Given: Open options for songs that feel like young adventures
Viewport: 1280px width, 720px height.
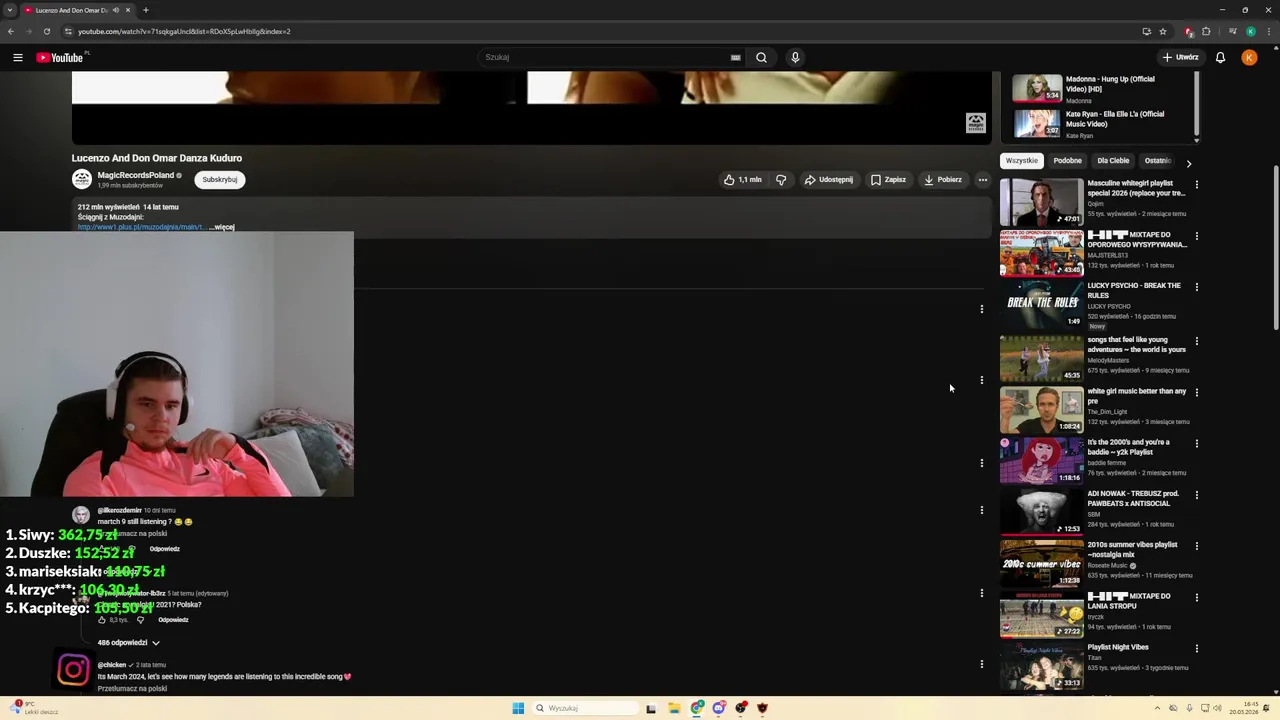Looking at the screenshot, I should (x=1196, y=341).
